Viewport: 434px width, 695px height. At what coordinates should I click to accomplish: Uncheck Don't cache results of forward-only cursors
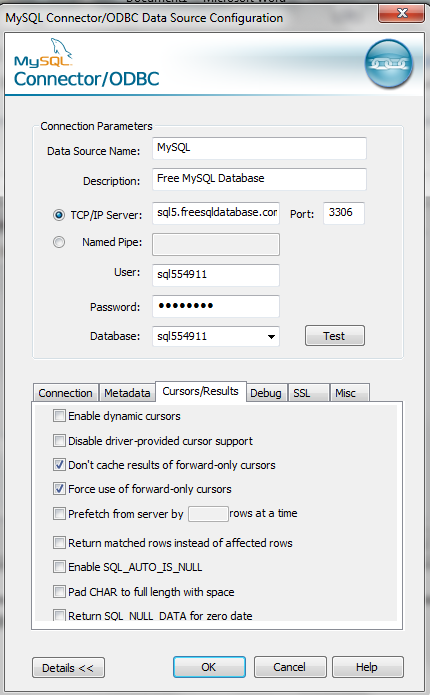point(59,465)
